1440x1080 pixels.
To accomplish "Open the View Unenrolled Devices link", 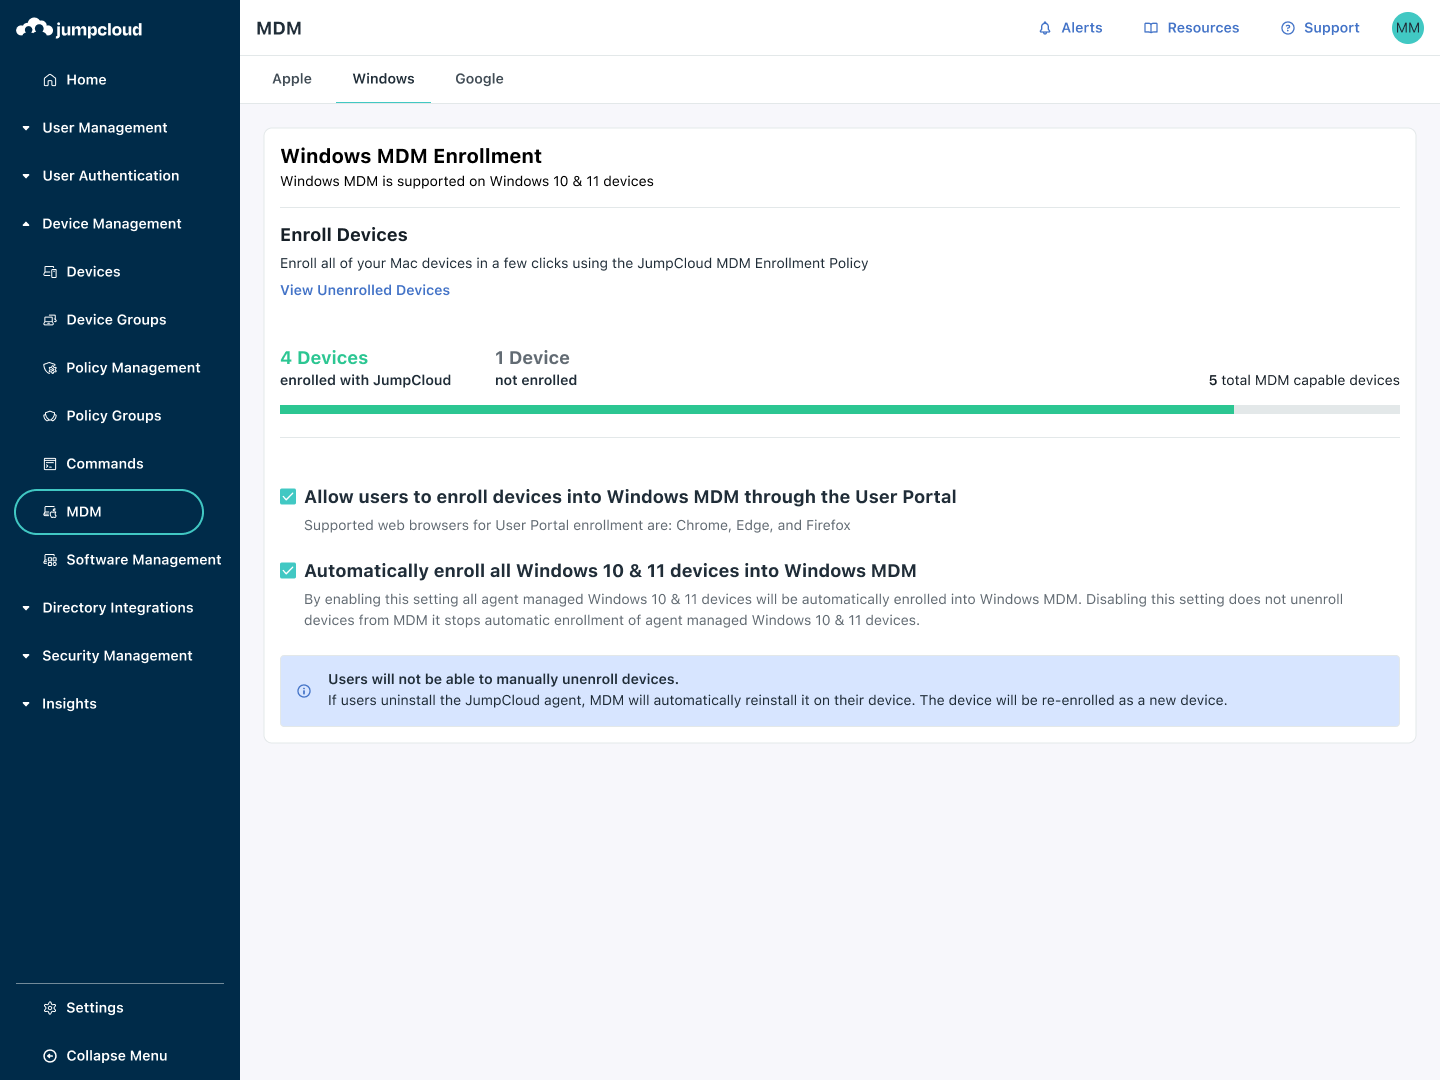I will (x=364, y=290).
